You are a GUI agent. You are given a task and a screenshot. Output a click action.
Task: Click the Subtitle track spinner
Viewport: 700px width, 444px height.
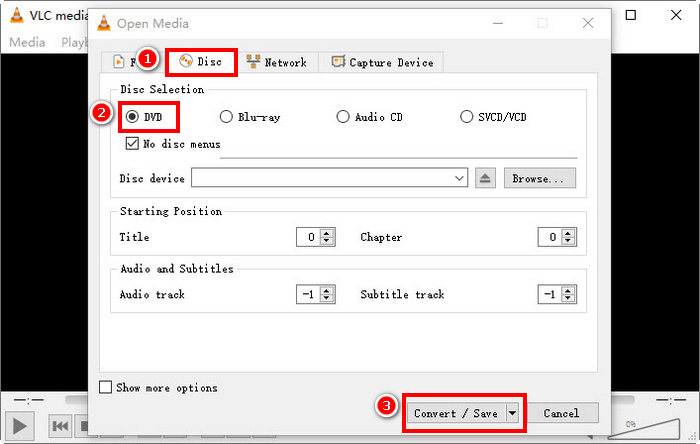551,295
